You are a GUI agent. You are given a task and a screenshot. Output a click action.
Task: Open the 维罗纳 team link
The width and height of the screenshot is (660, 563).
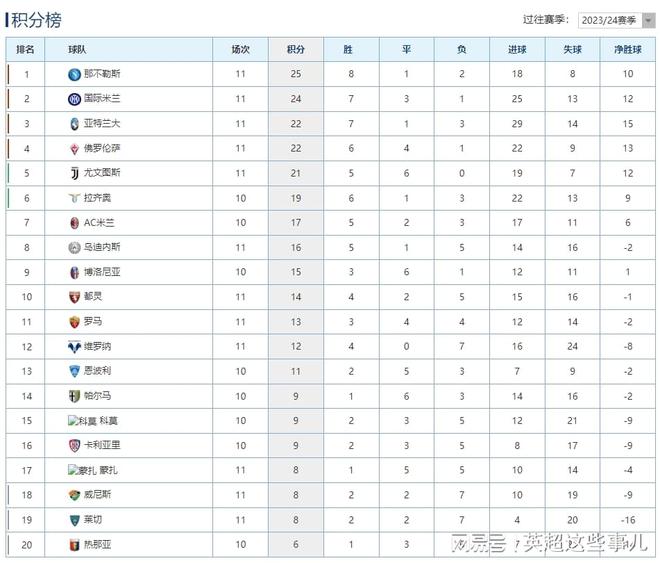coord(97,347)
